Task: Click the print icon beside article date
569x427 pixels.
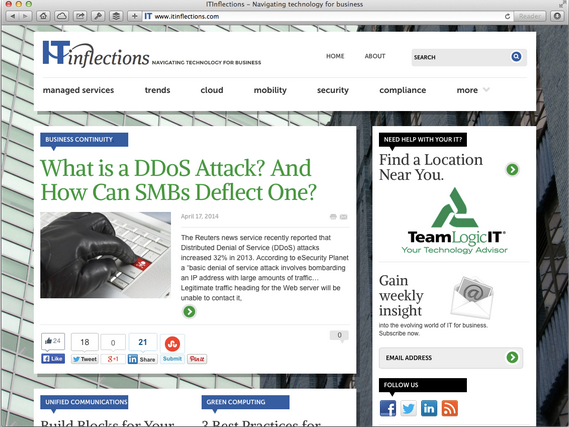Action: tap(333, 217)
